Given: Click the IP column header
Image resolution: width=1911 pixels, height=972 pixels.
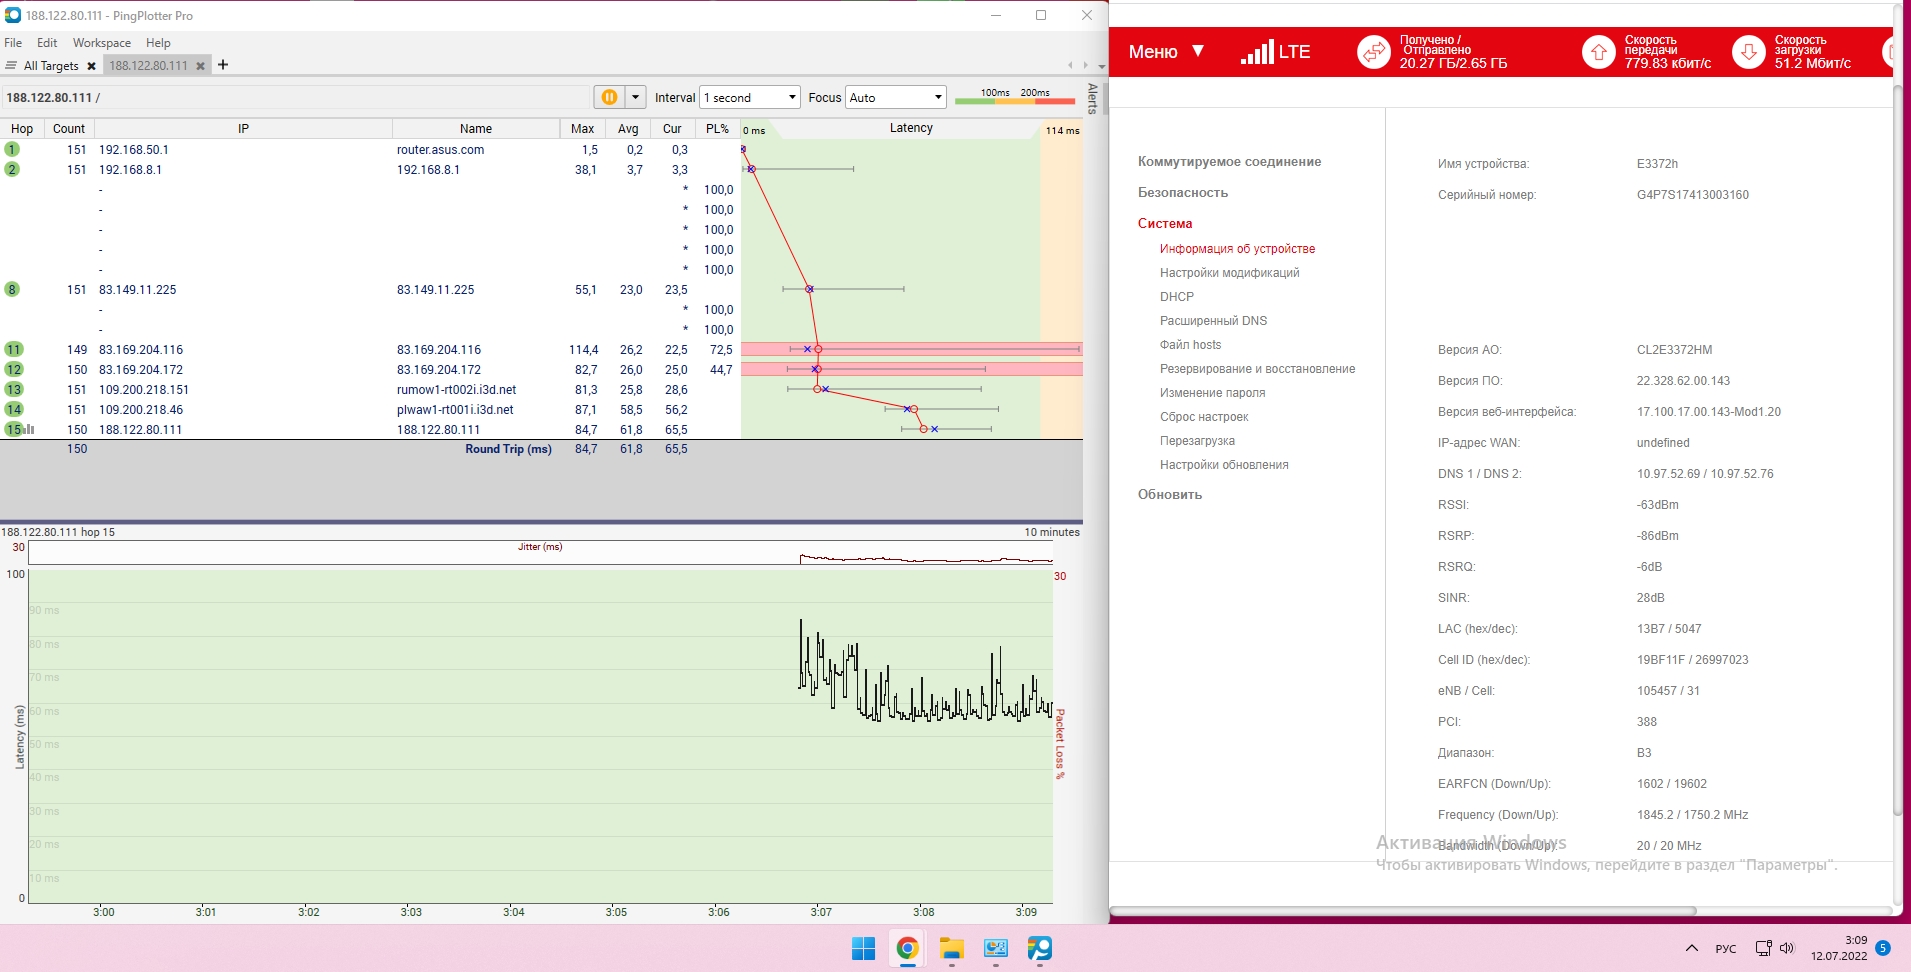Looking at the screenshot, I should point(243,129).
